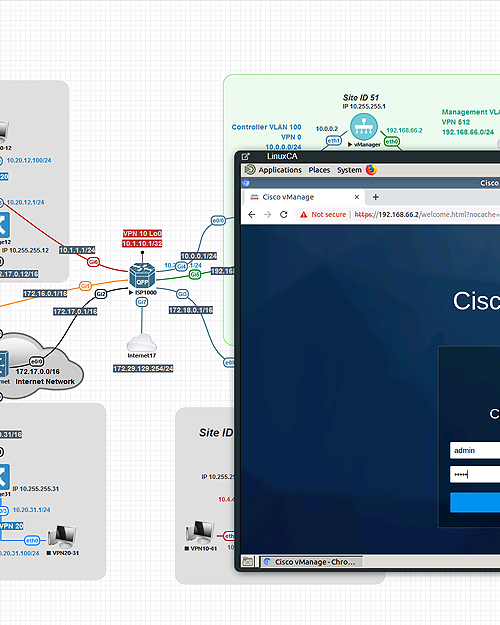Reload the vManage browser page
This screenshot has width=500, height=625.
click(283, 214)
